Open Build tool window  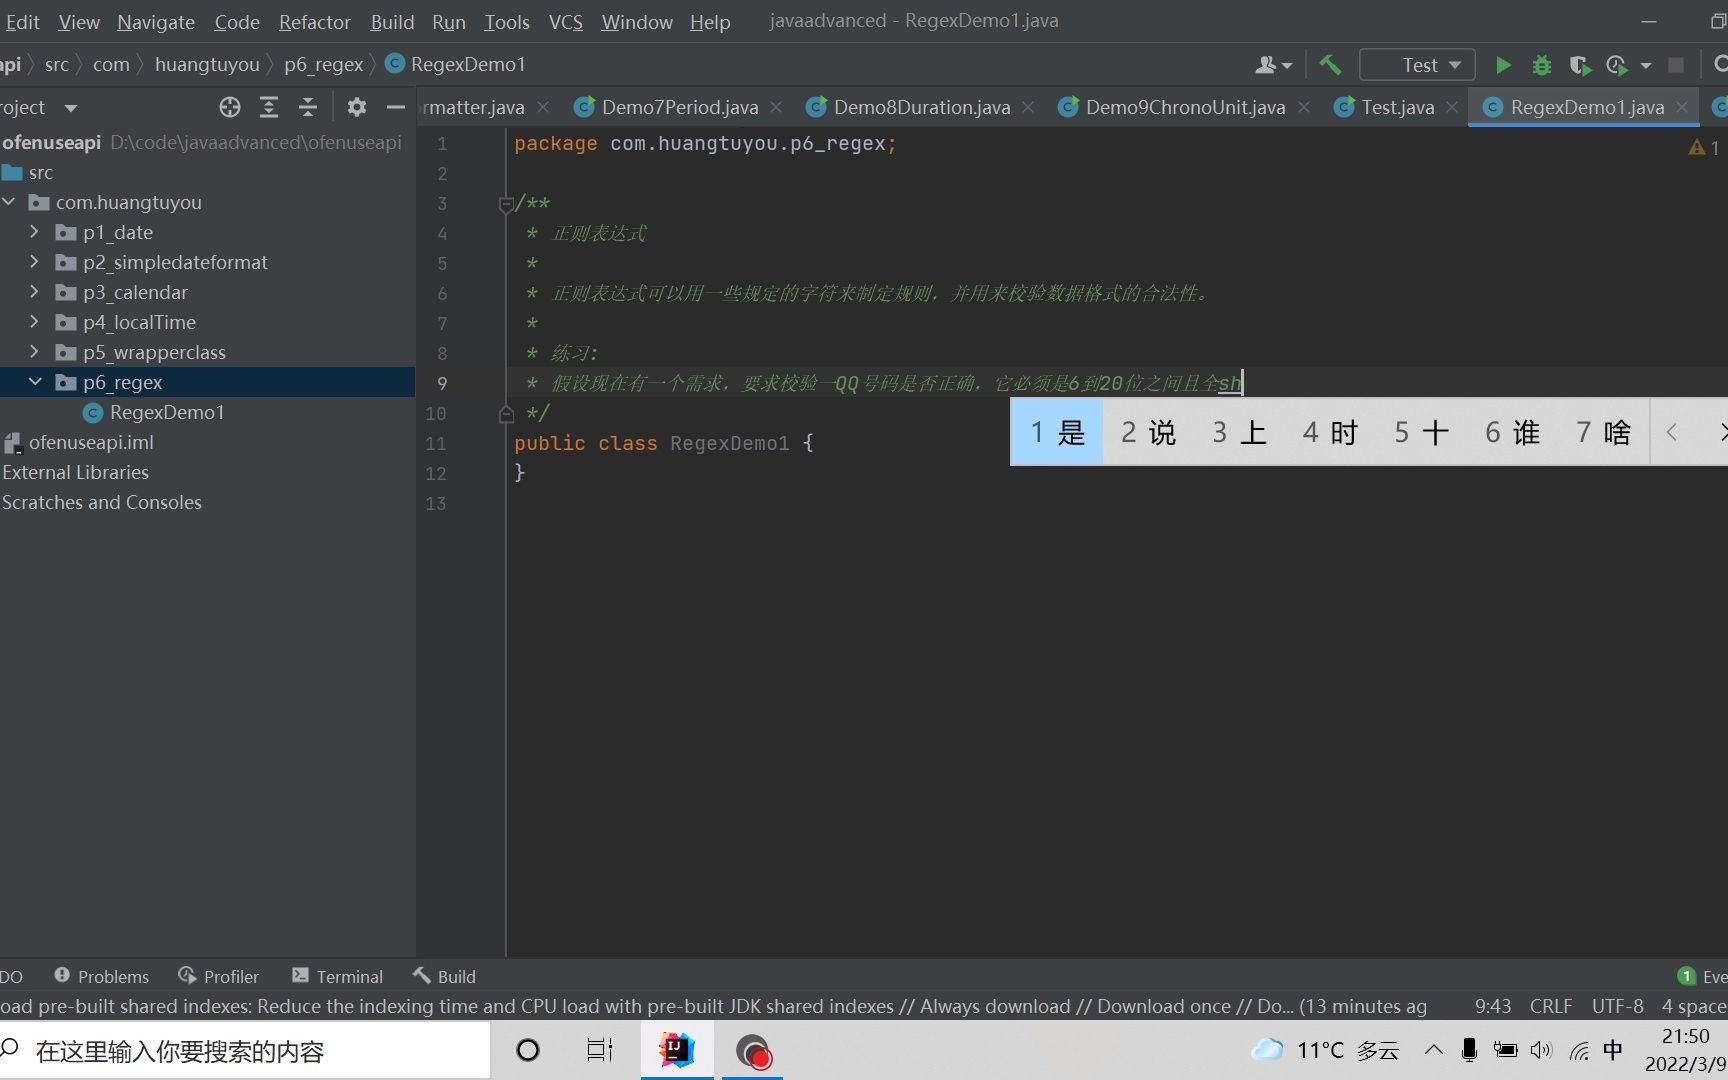point(444,976)
